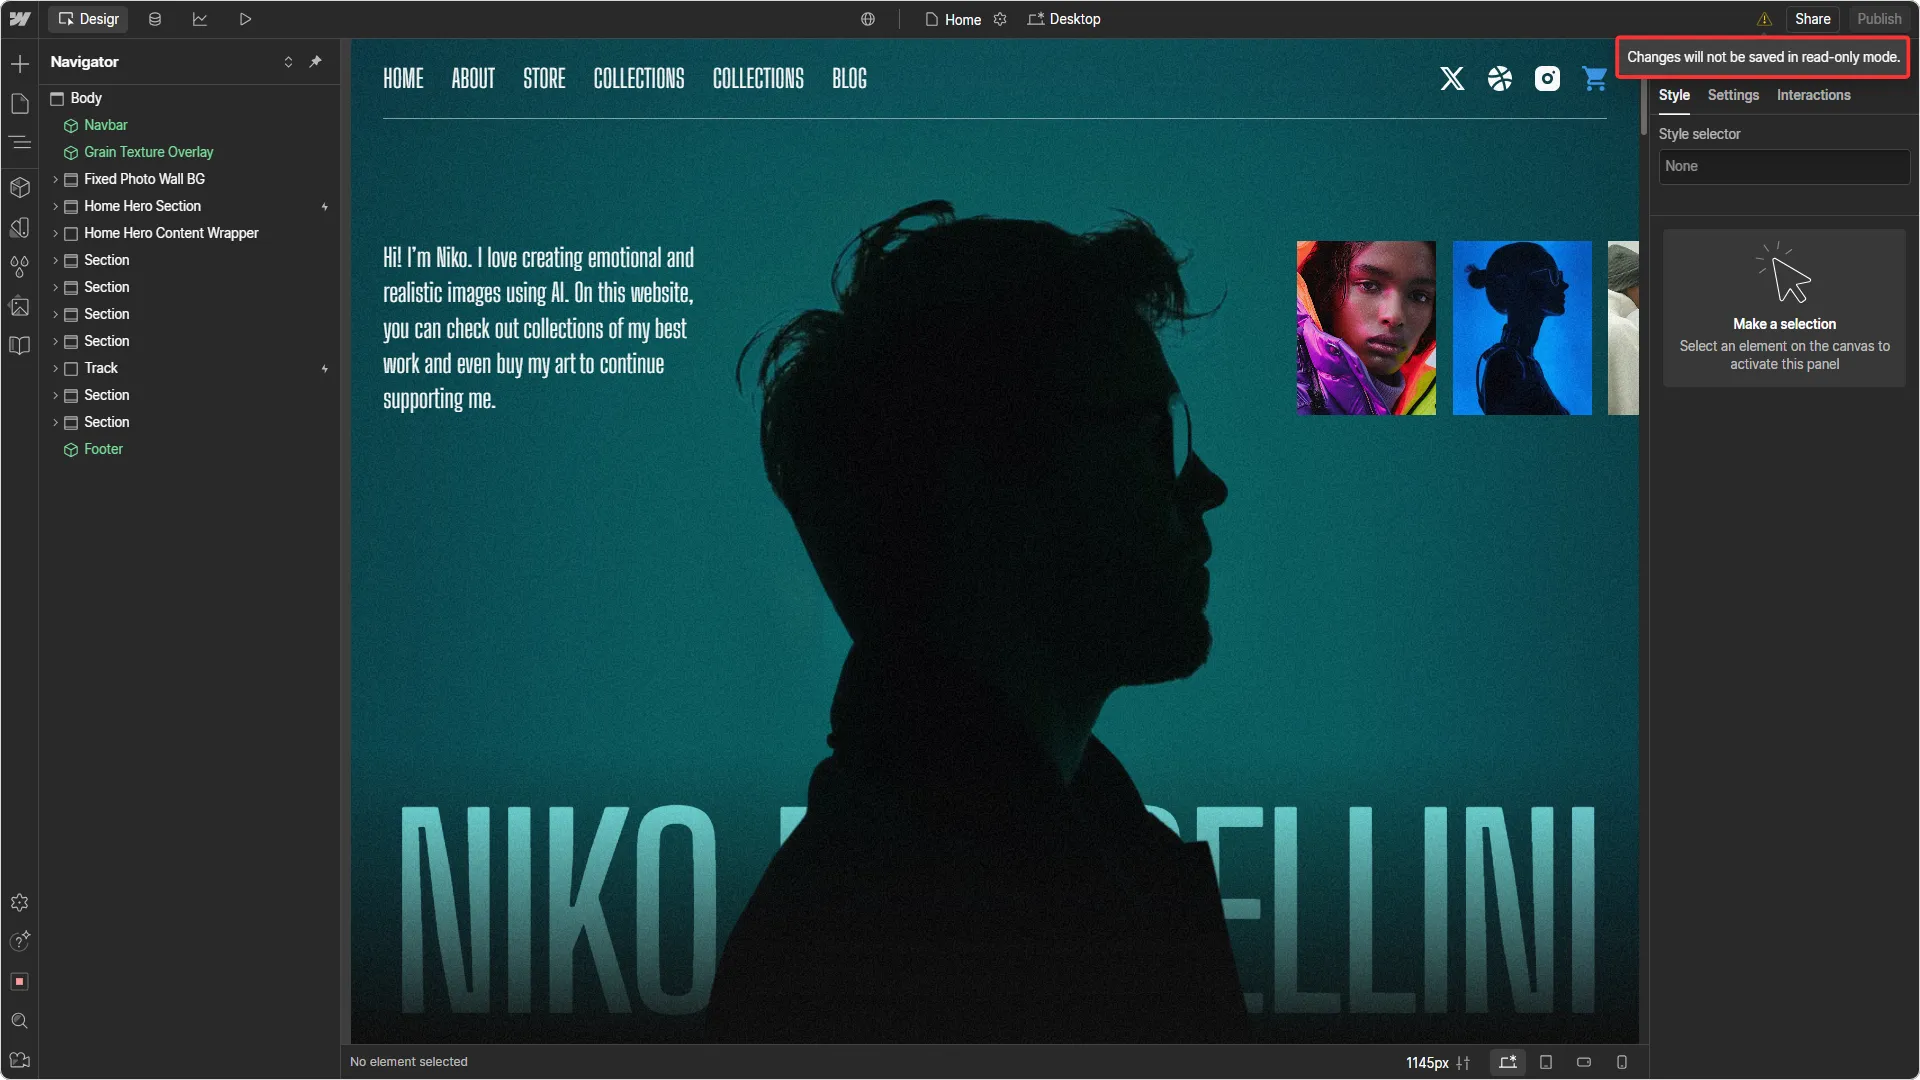Click the BLOG nav link on canvas
This screenshot has width=1920, height=1080.
click(849, 78)
